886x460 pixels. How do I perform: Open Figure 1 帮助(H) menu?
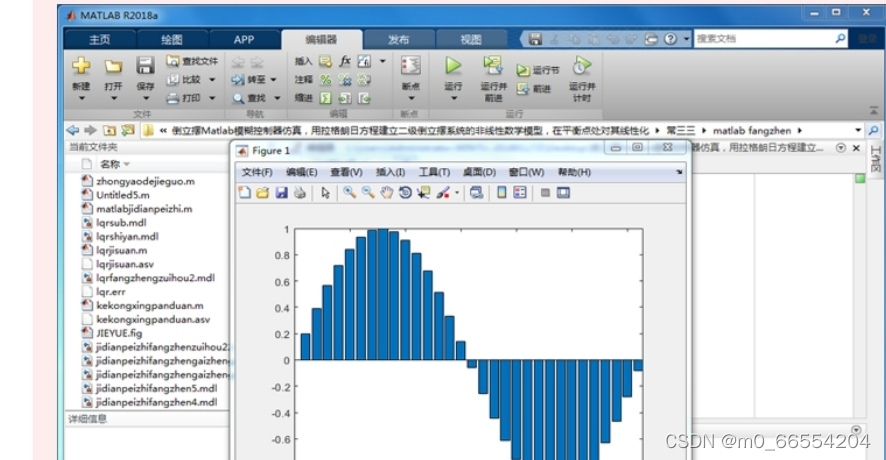574,172
